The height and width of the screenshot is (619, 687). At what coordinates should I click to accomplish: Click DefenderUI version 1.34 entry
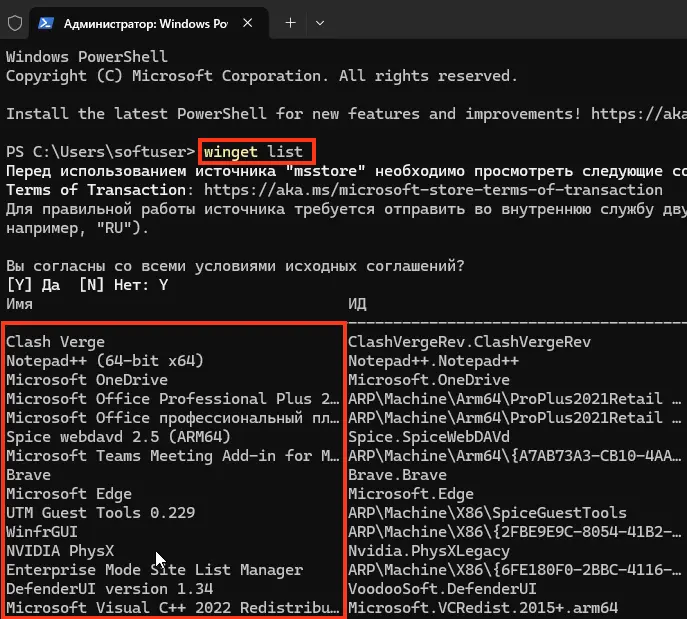110,589
